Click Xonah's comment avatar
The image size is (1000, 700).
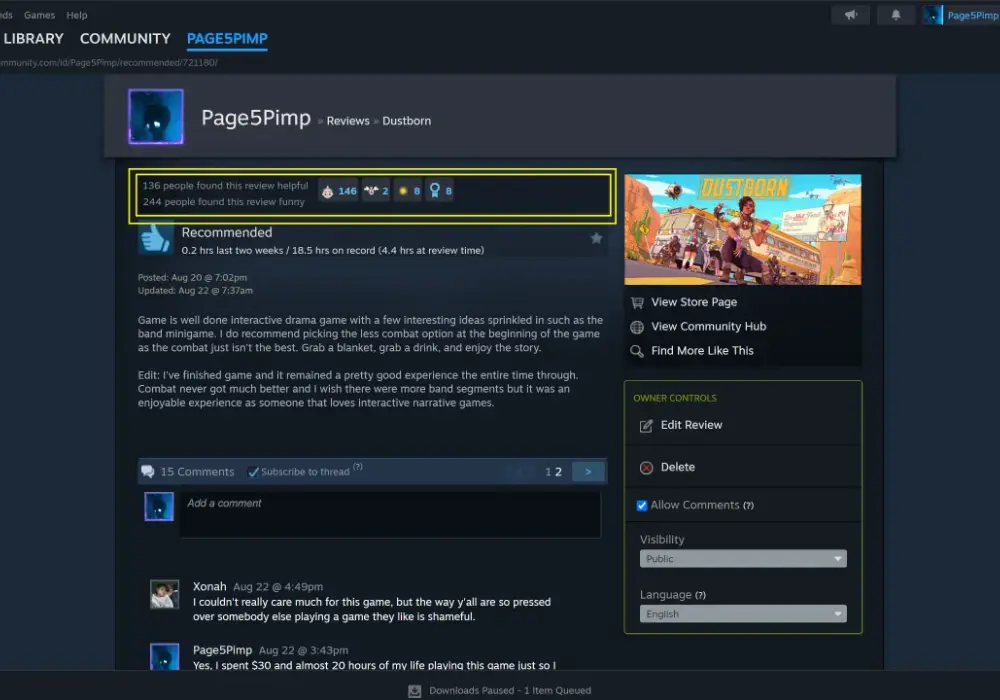click(164, 594)
